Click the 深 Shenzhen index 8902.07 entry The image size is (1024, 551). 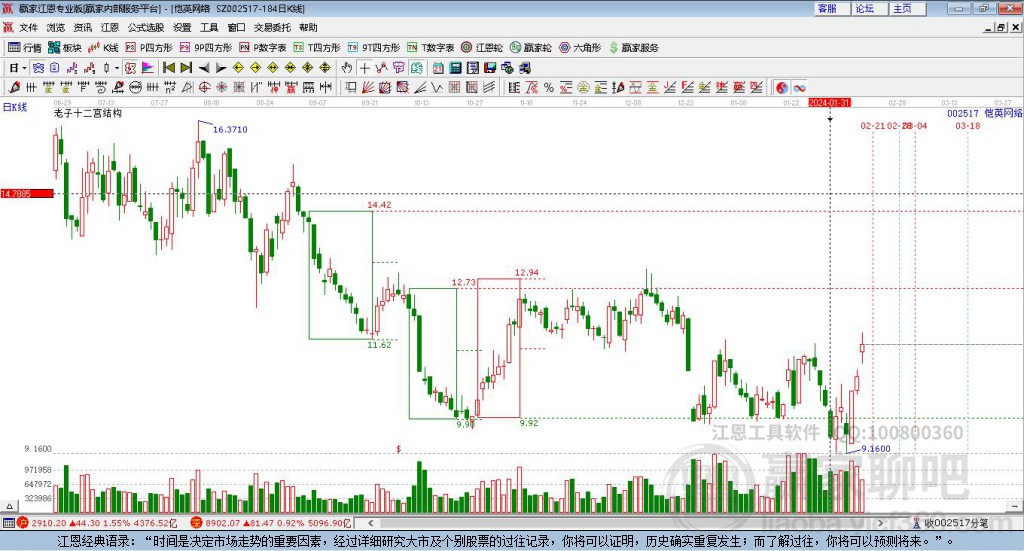[270, 523]
